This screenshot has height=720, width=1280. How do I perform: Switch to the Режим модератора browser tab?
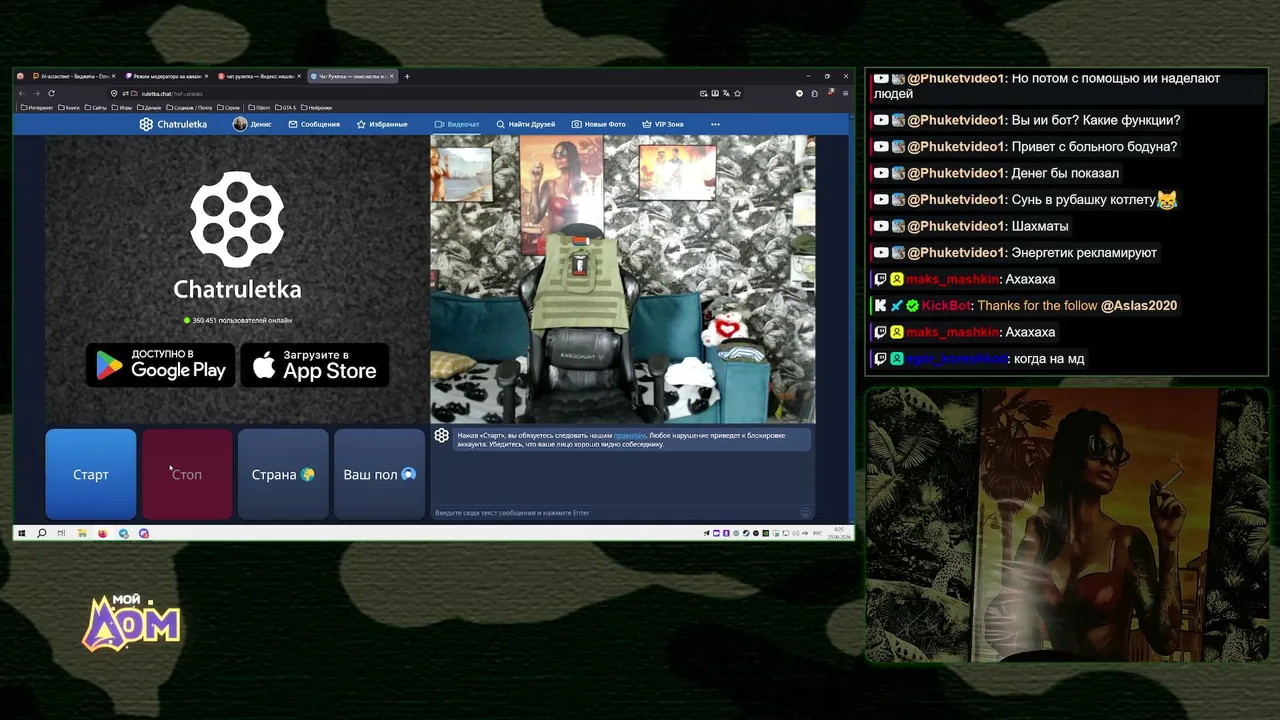(165, 76)
